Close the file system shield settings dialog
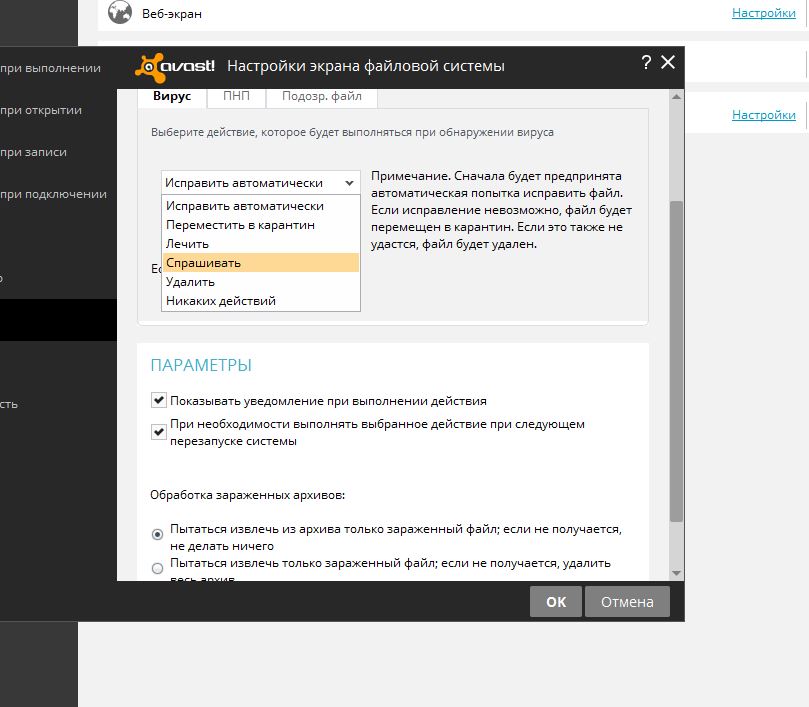809x707 pixels. point(668,62)
